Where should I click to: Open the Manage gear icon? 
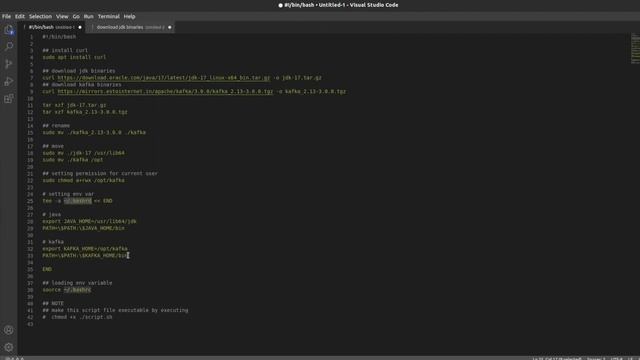[9, 347]
